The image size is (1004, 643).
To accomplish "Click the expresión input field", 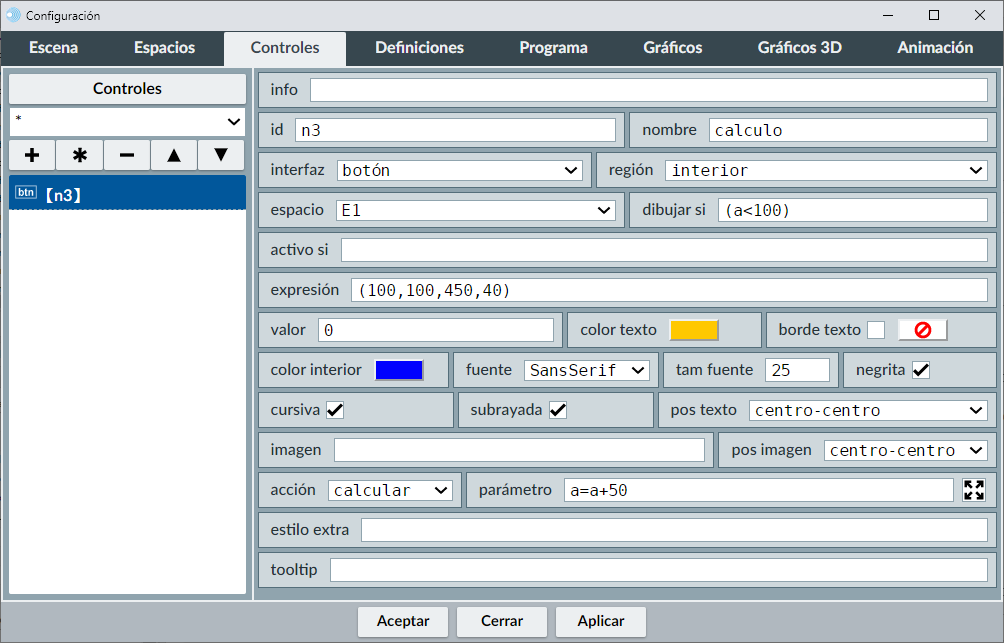I will [x=668, y=290].
